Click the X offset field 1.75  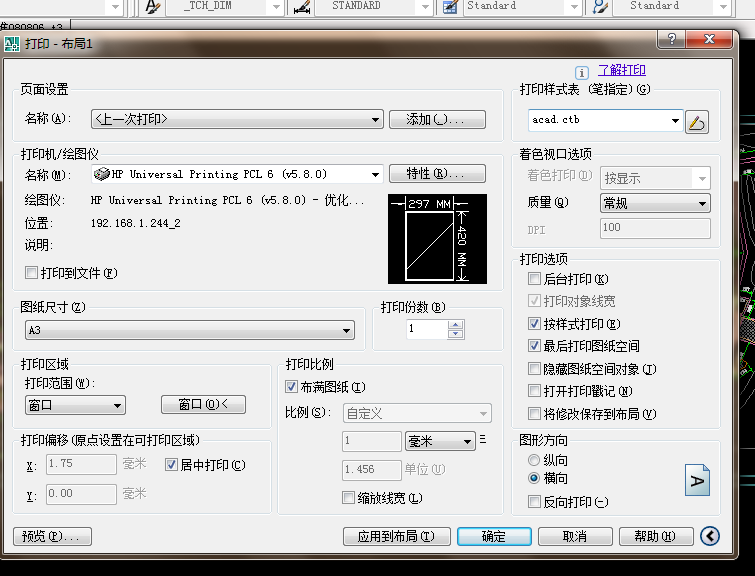click(x=81, y=464)
